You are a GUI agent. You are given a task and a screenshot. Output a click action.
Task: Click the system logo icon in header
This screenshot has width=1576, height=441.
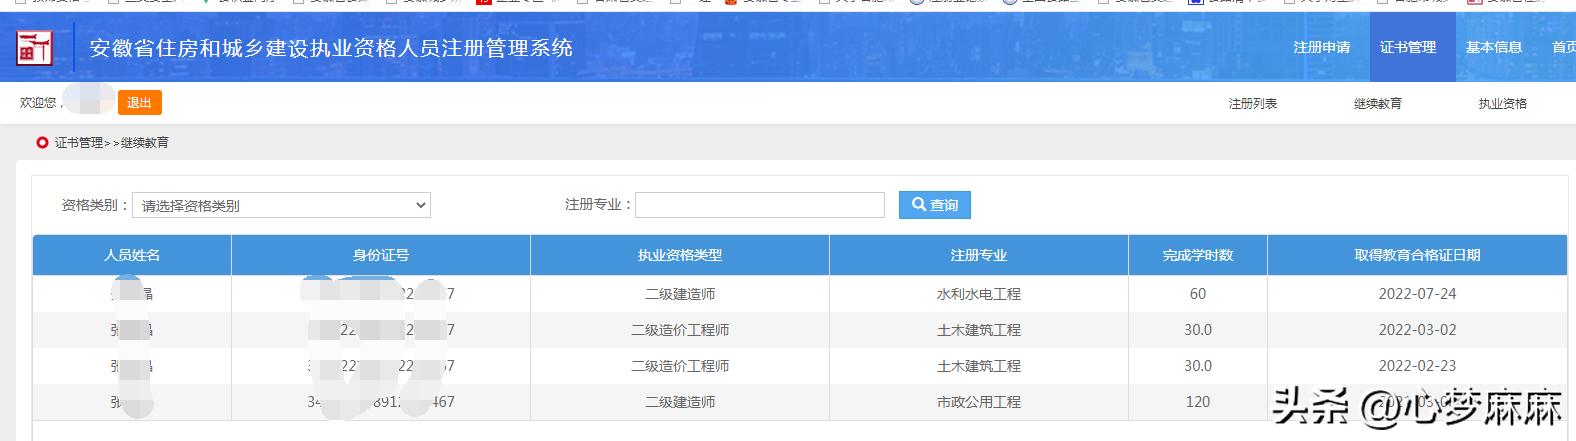coord(35,47)
